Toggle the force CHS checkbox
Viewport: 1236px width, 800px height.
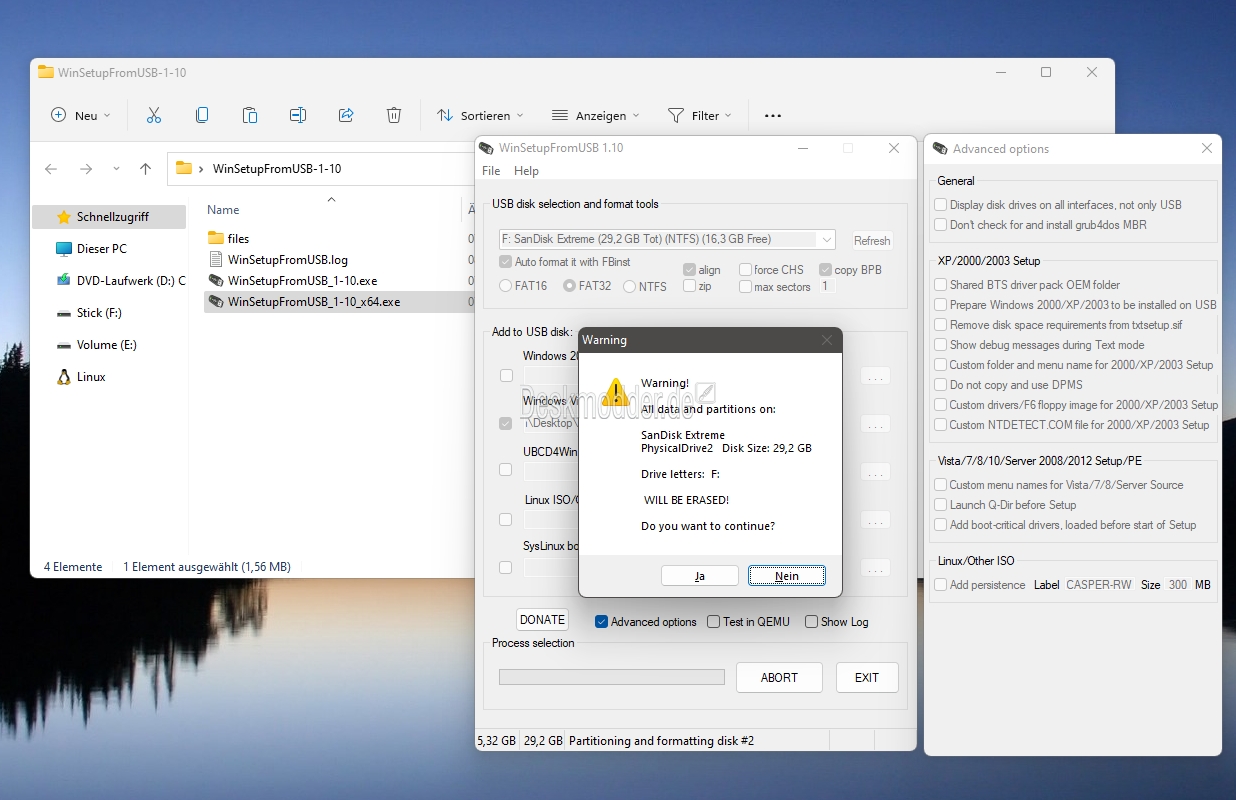745,270
